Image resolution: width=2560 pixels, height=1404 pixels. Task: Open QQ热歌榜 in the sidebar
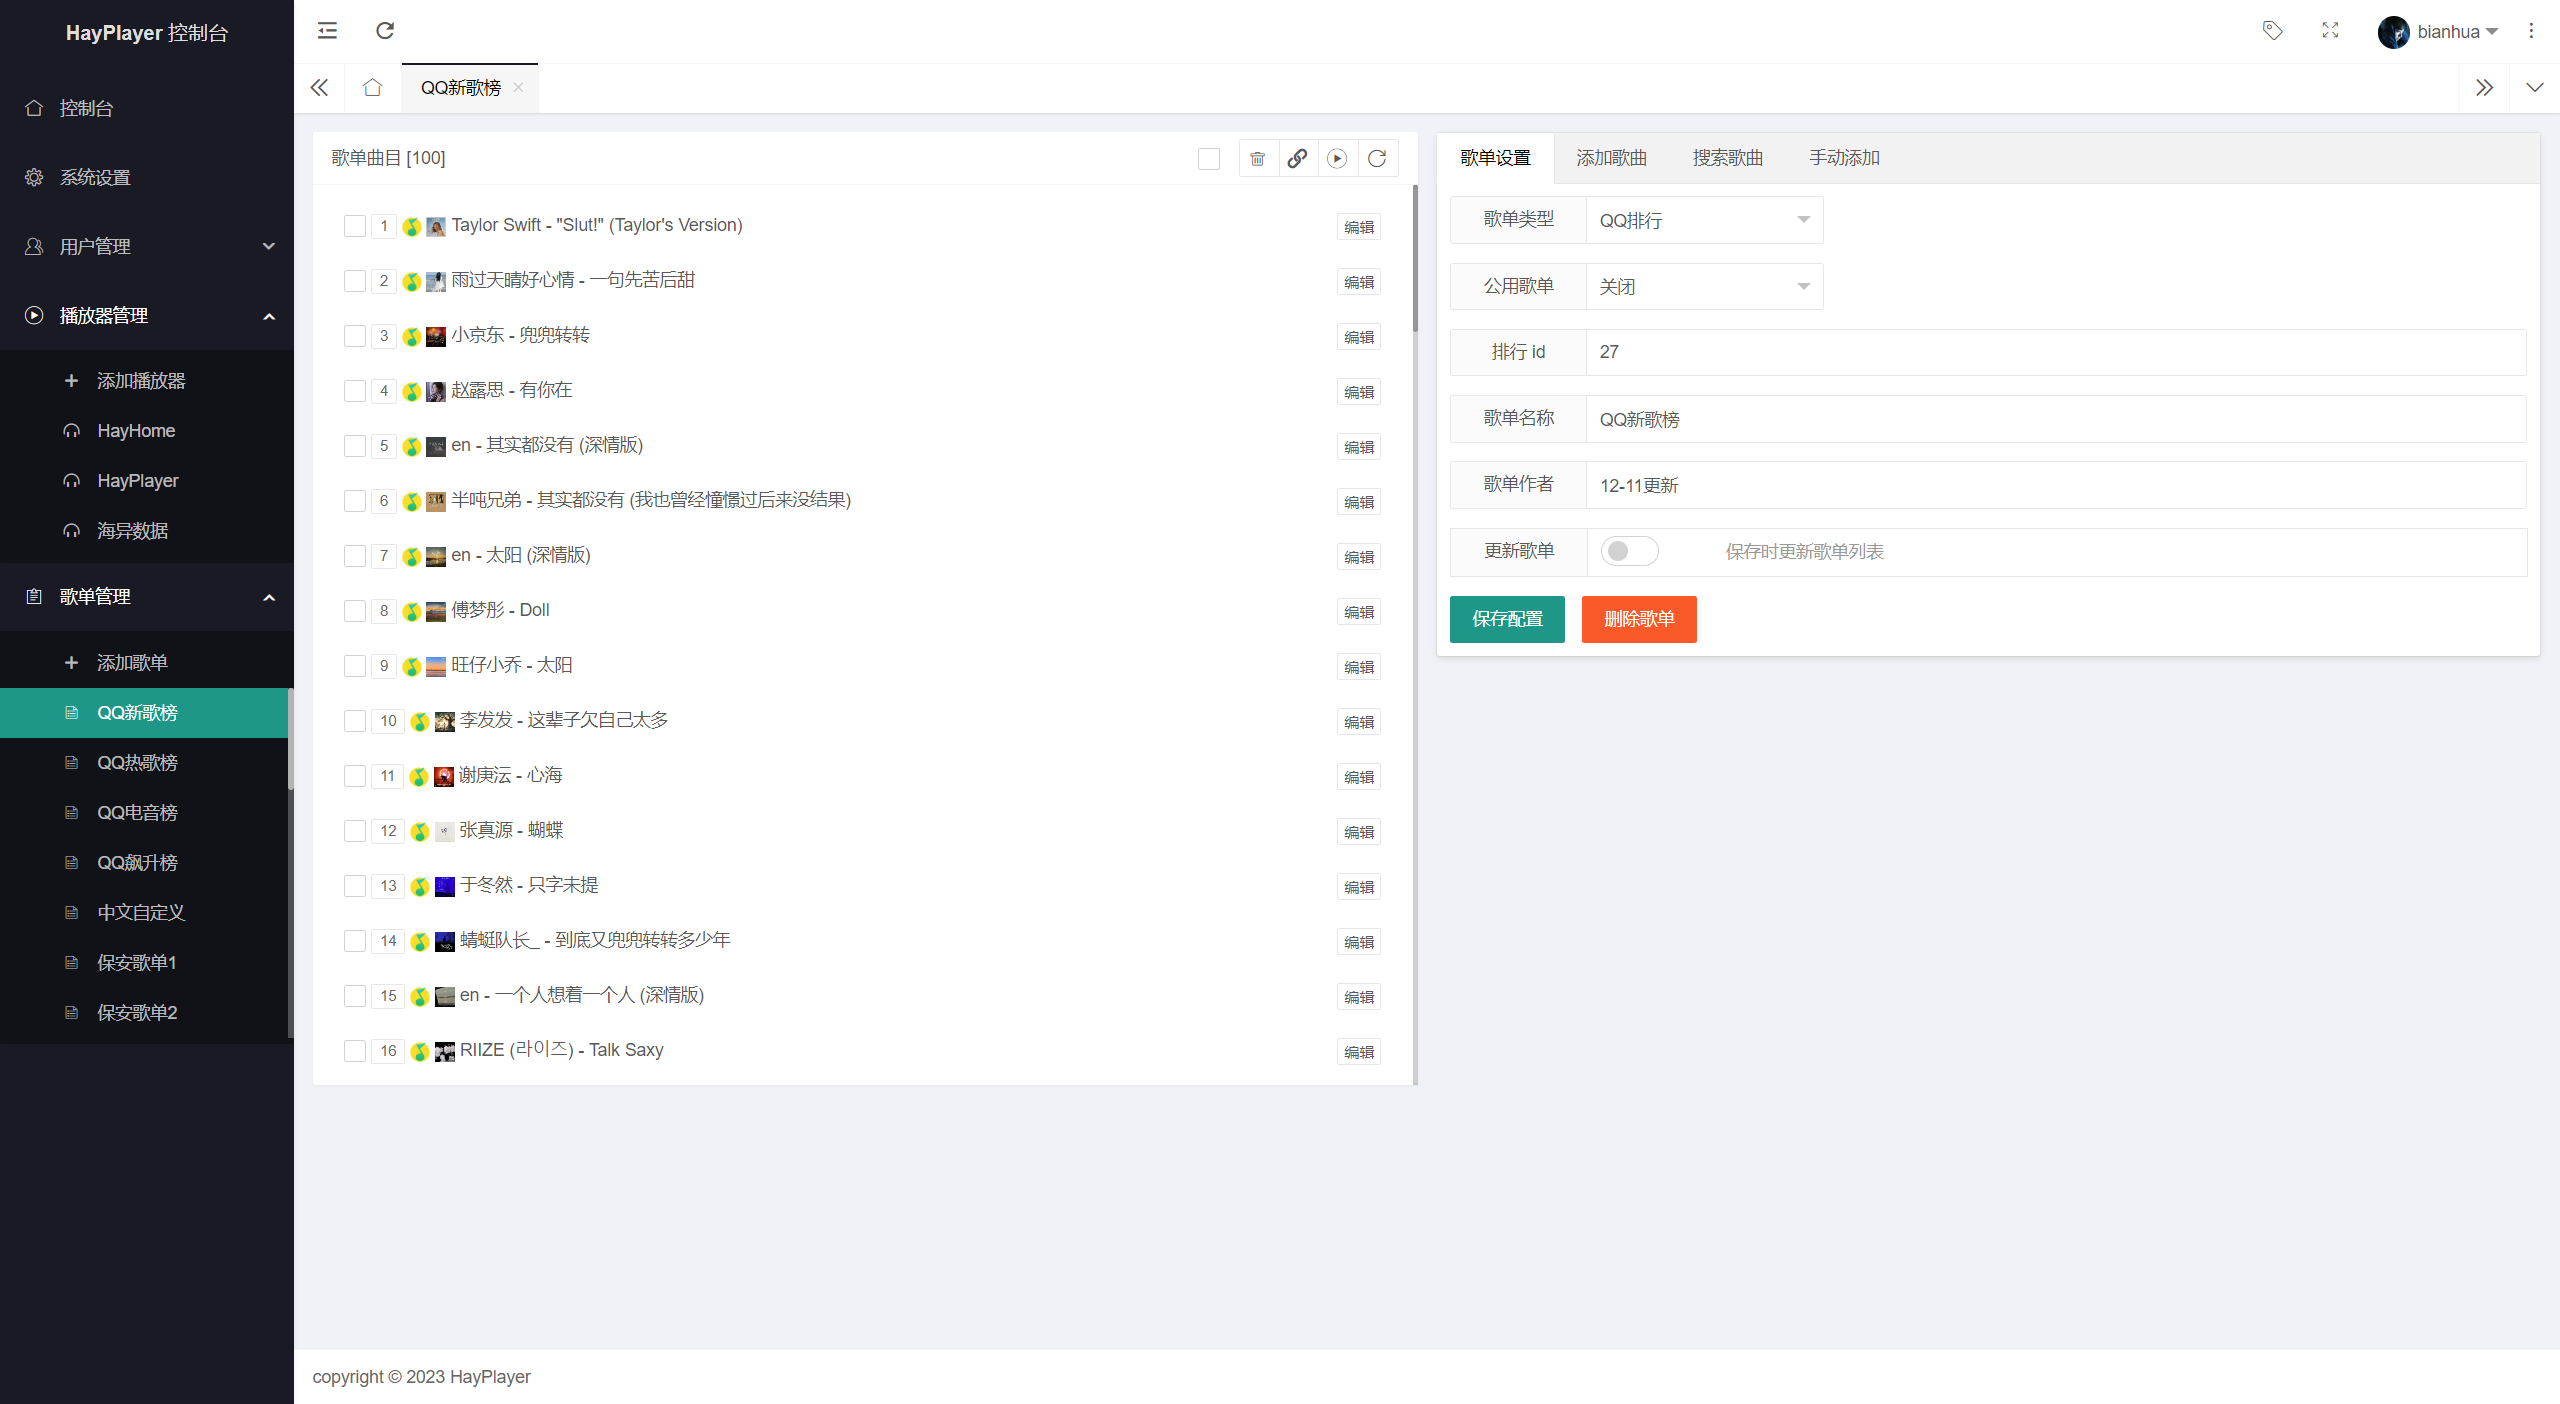[137, 763]
